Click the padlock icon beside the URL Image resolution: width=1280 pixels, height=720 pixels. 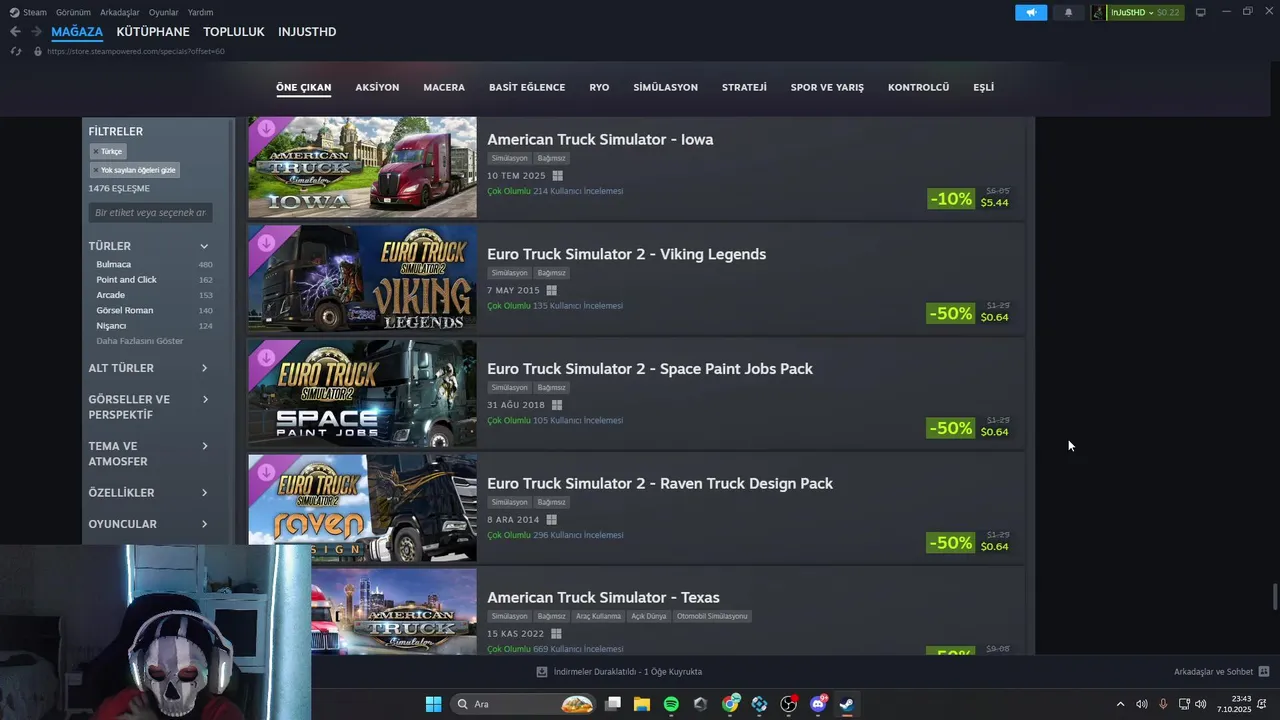click(x=38, y=51)
